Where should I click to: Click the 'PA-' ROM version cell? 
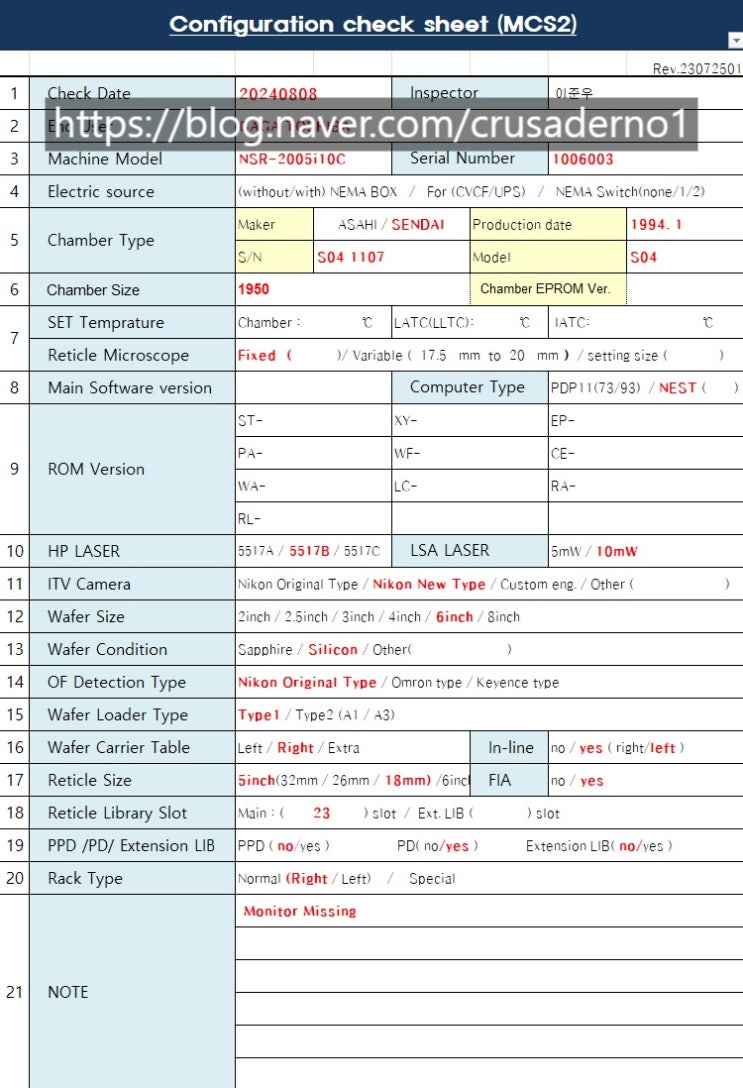(x=314, y=452)
